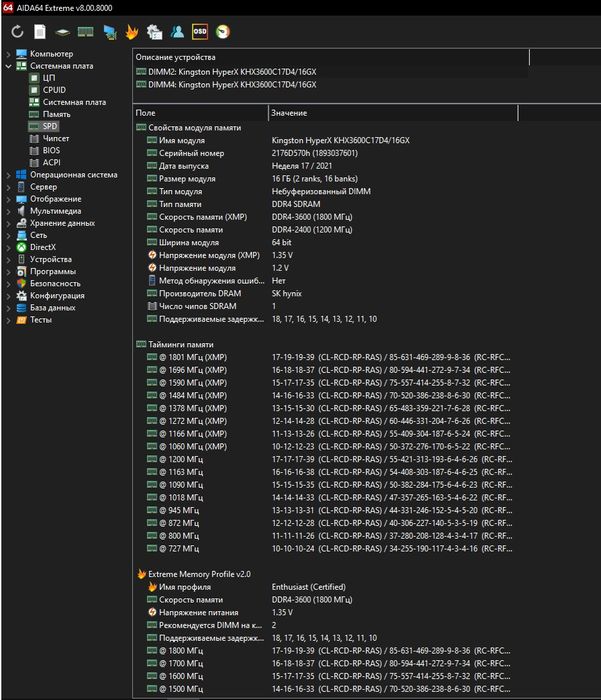Expand the Тесты tree node

coord(8,320)
